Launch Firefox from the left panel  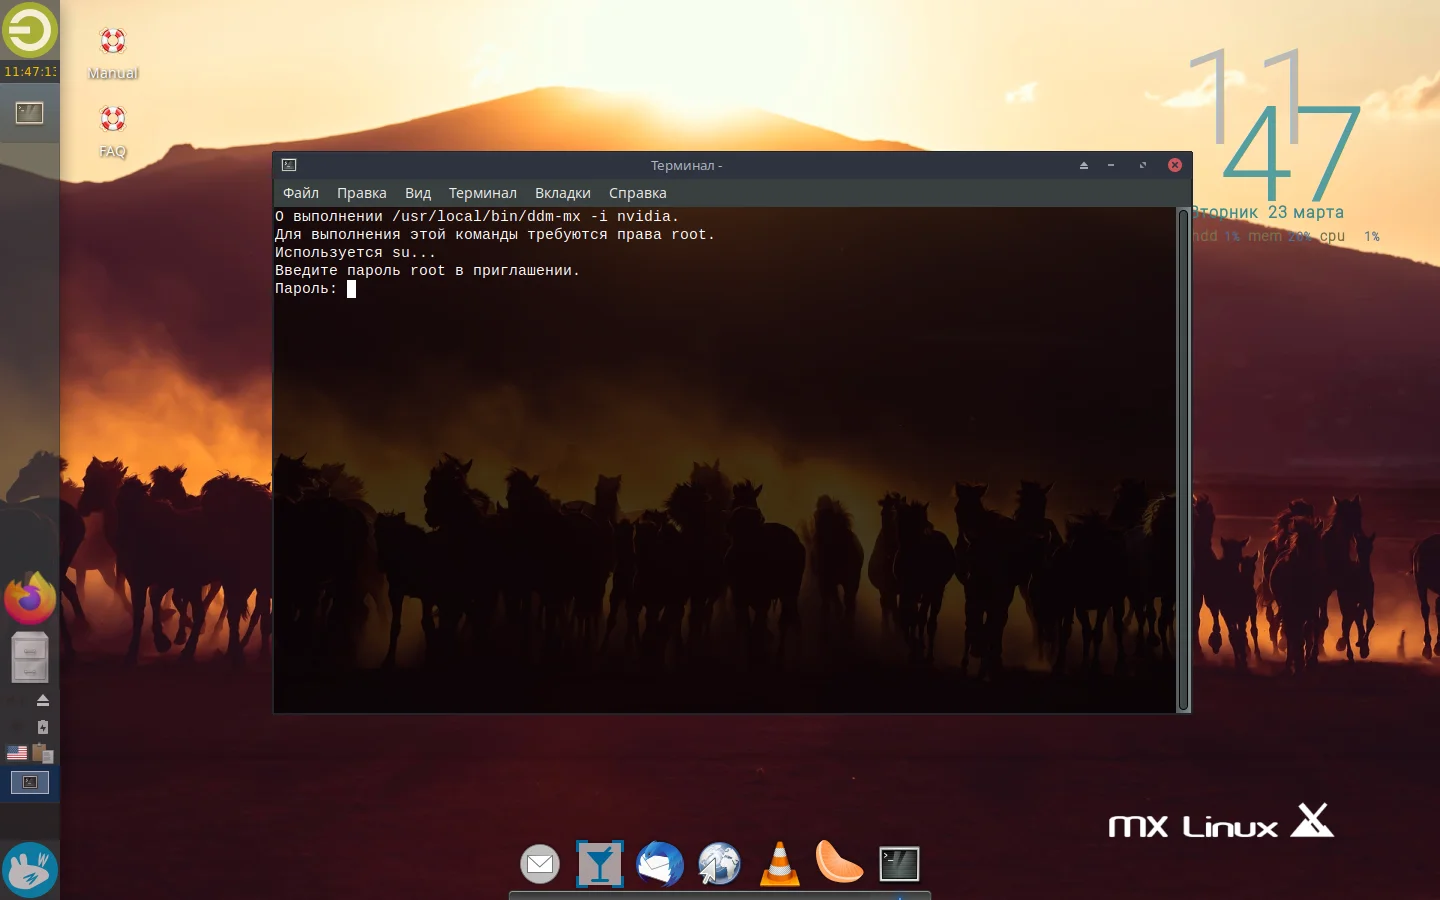[x=29, y=597]
